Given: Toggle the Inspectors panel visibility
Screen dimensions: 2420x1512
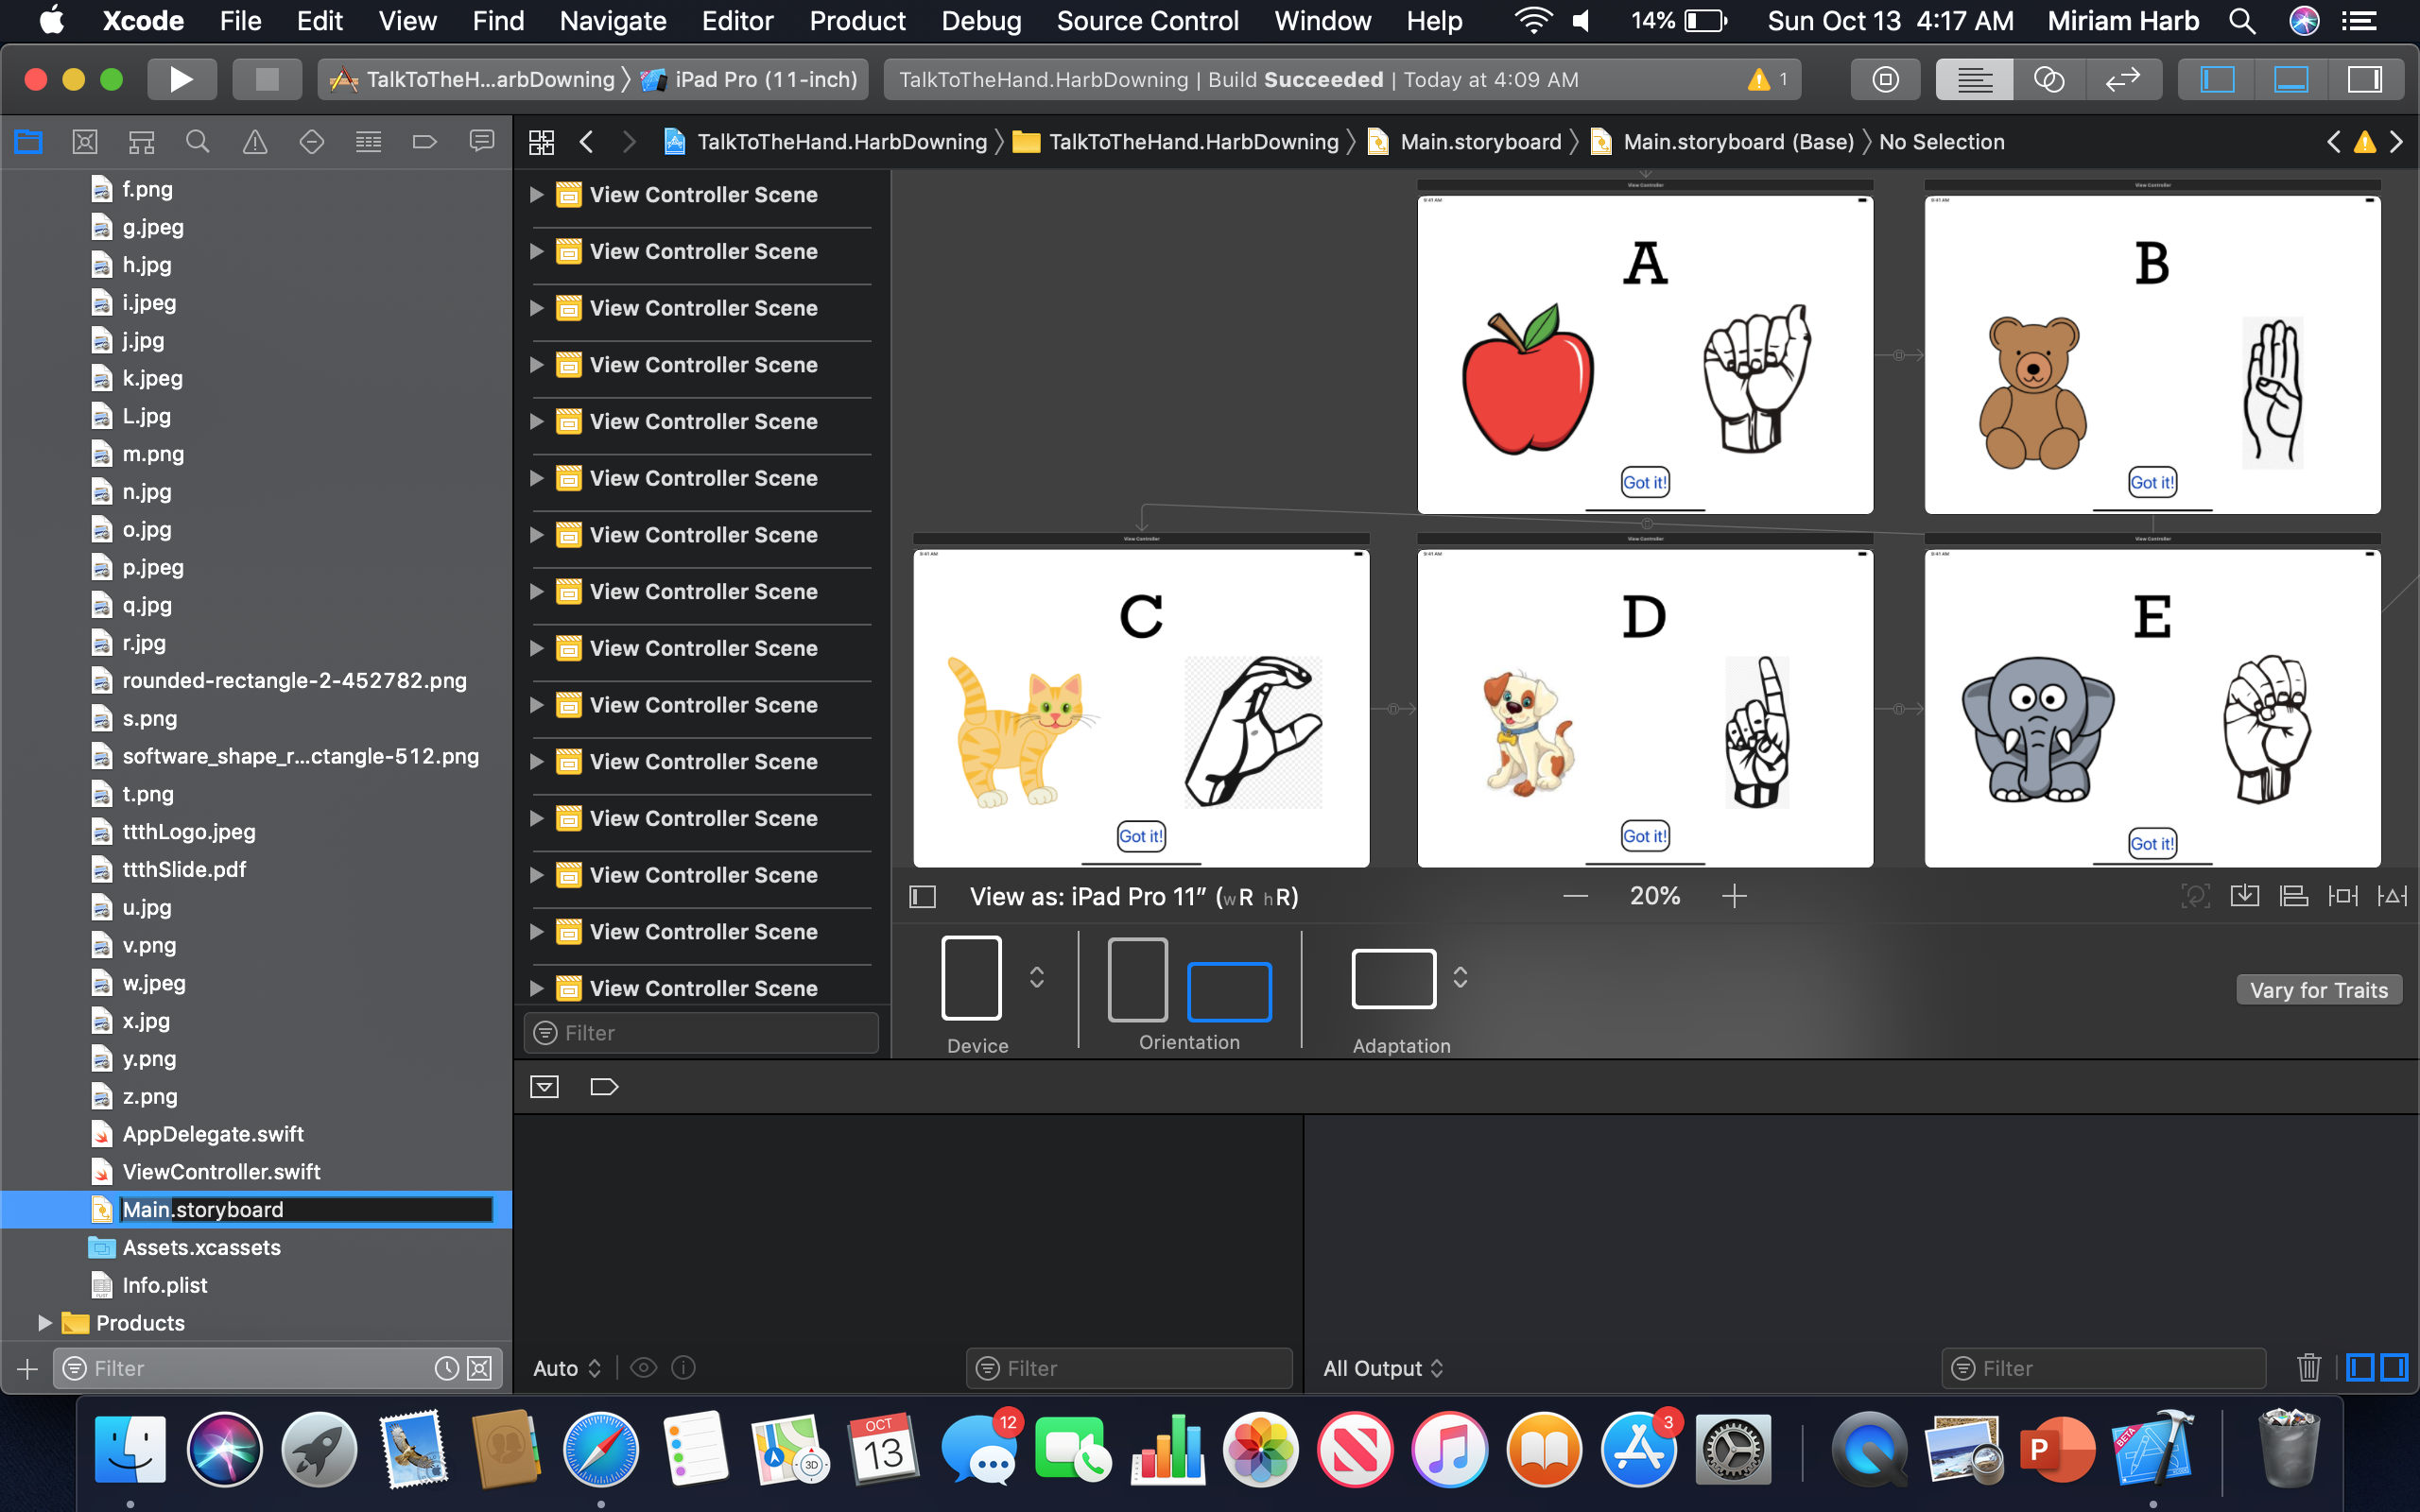Looking at the screenshot, I should (x=2364, y=79).
